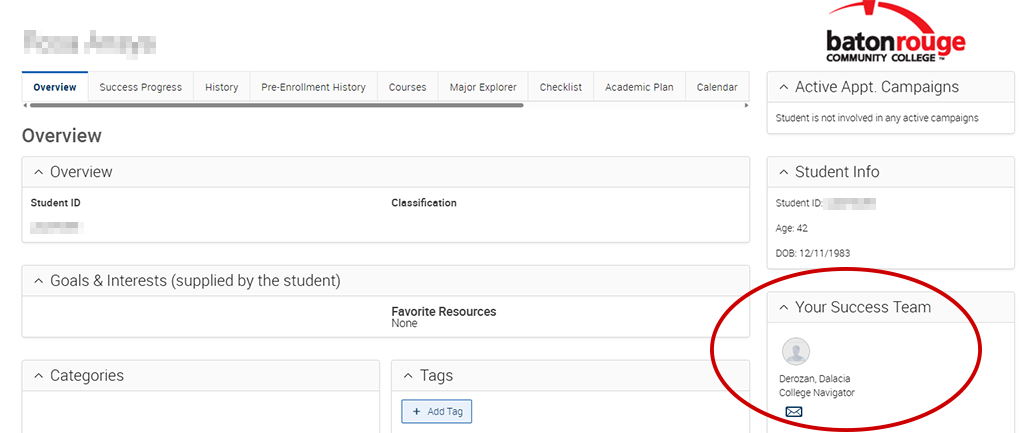This screenshot has height=433, width=1024.
Task: View the Checklist tab
Action: tap(561, 87)
